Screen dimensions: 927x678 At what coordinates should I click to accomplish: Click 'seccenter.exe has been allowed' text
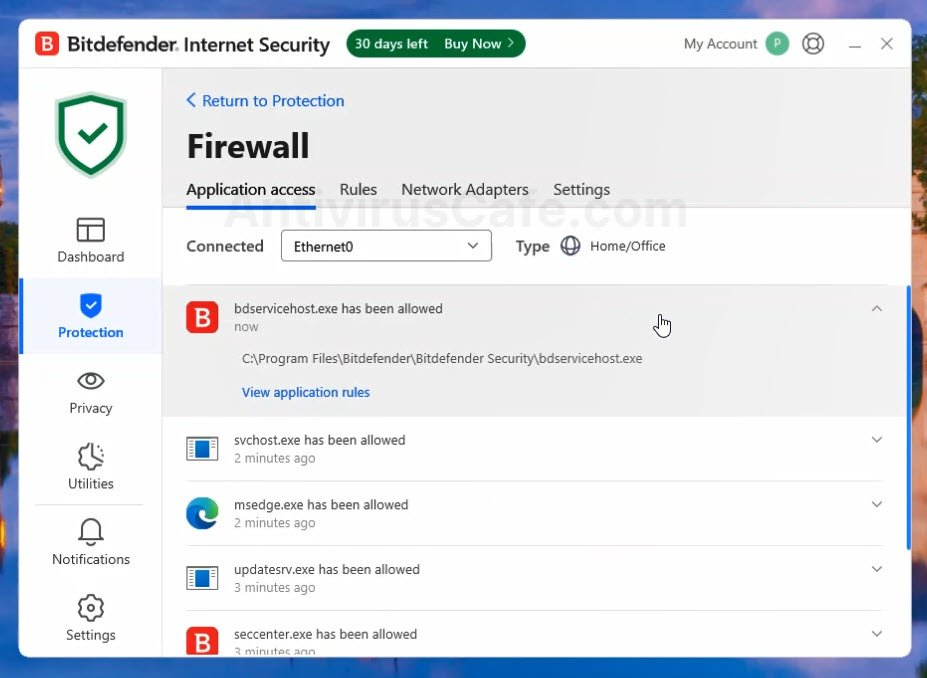tap(326, 634)
